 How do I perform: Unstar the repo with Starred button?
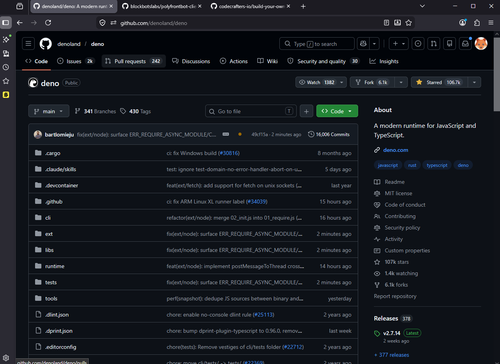(439, 82)
